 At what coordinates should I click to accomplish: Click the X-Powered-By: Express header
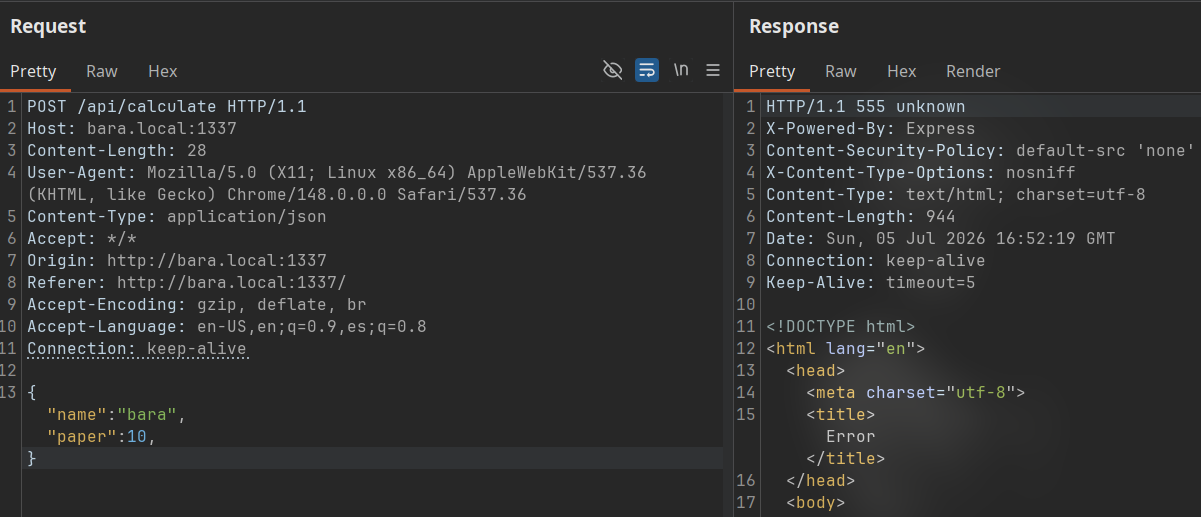(x=871, y=128)
